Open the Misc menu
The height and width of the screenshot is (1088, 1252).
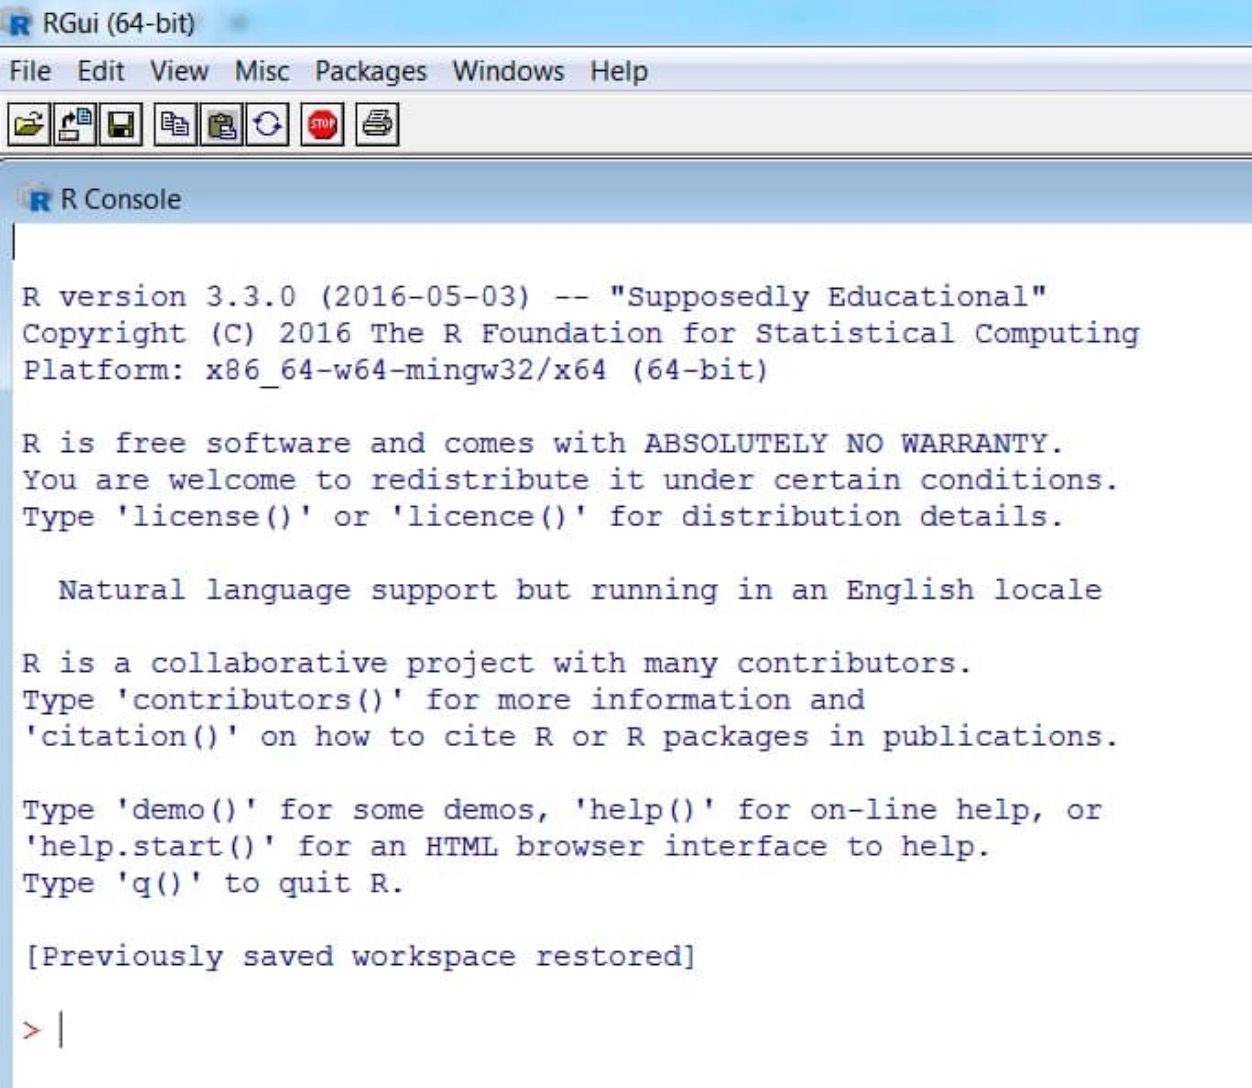click(x=261, y=71)
